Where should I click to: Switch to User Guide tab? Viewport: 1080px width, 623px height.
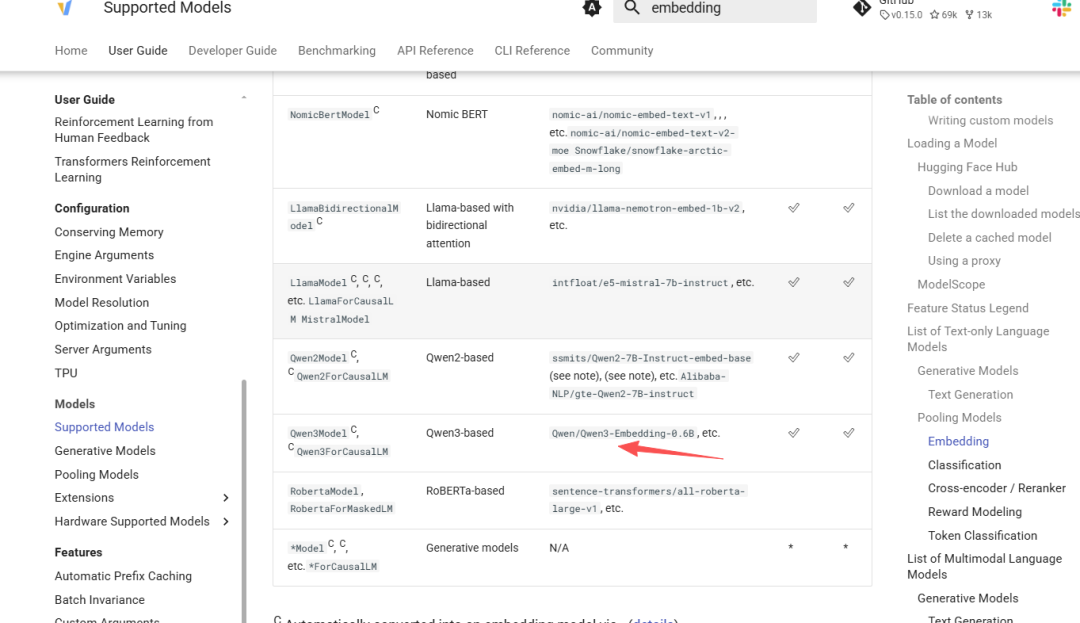(138, 50)
